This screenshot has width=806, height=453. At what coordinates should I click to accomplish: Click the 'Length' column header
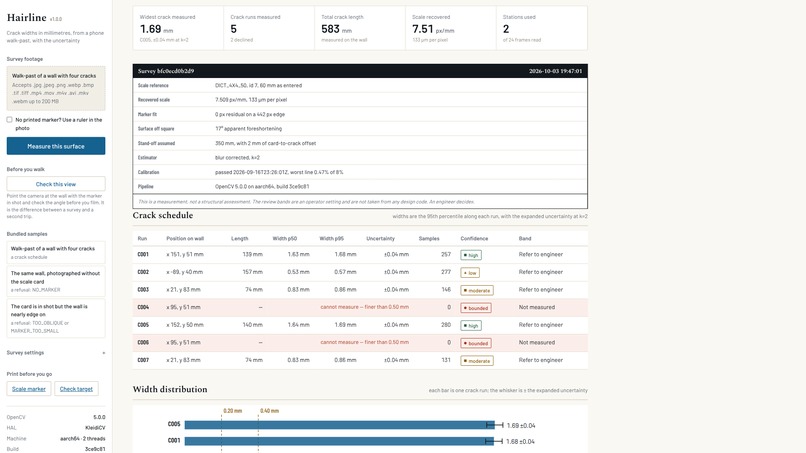point(240,239)
